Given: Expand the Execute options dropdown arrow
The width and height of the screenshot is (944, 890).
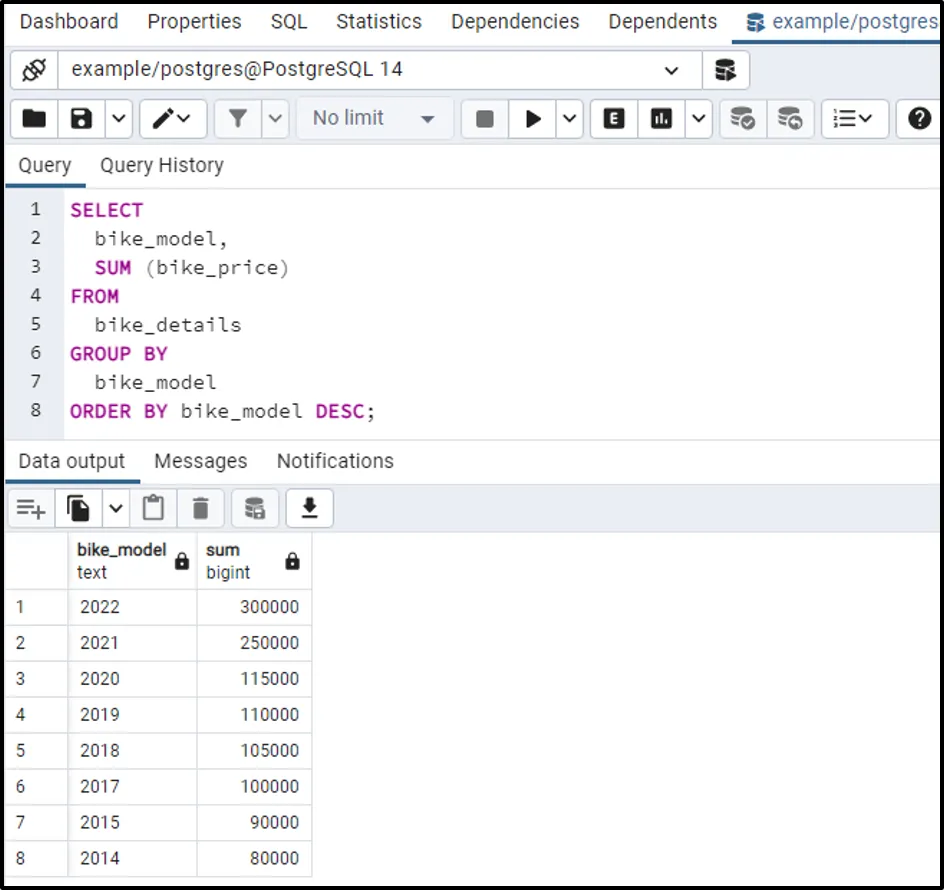Looking at the screenshot, I should 570,119.
